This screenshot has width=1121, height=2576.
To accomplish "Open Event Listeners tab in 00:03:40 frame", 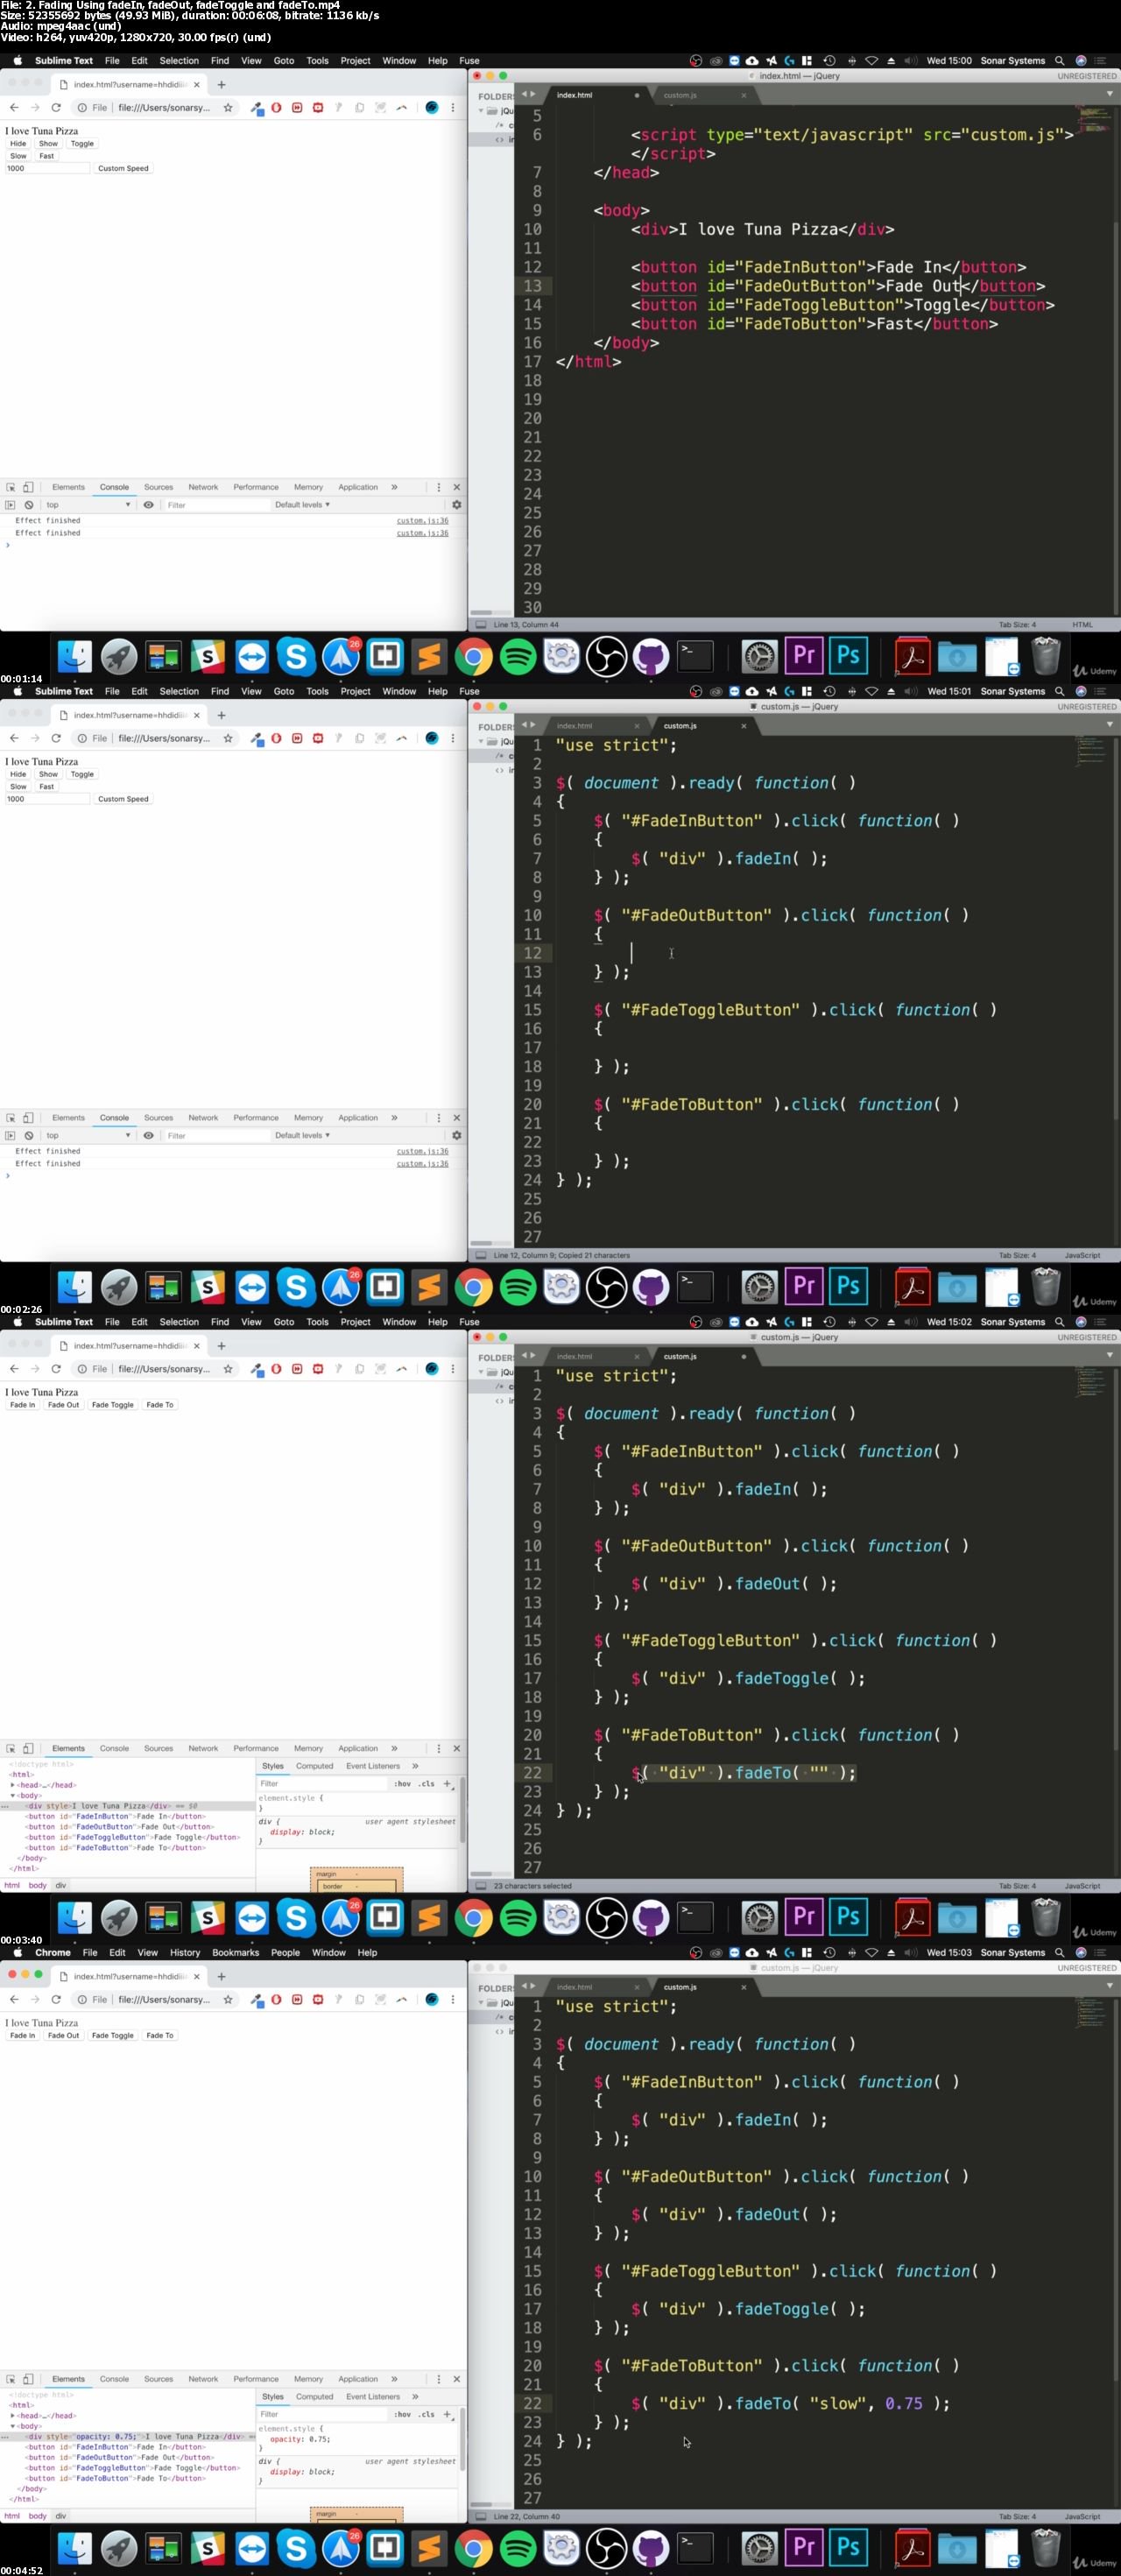I will tap(373, 1766).
